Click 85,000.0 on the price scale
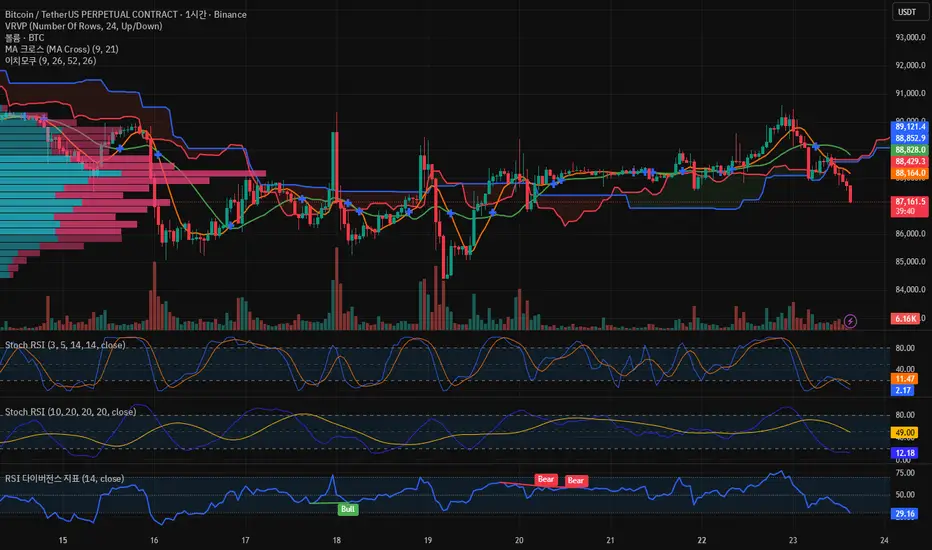 pos(911,262)
